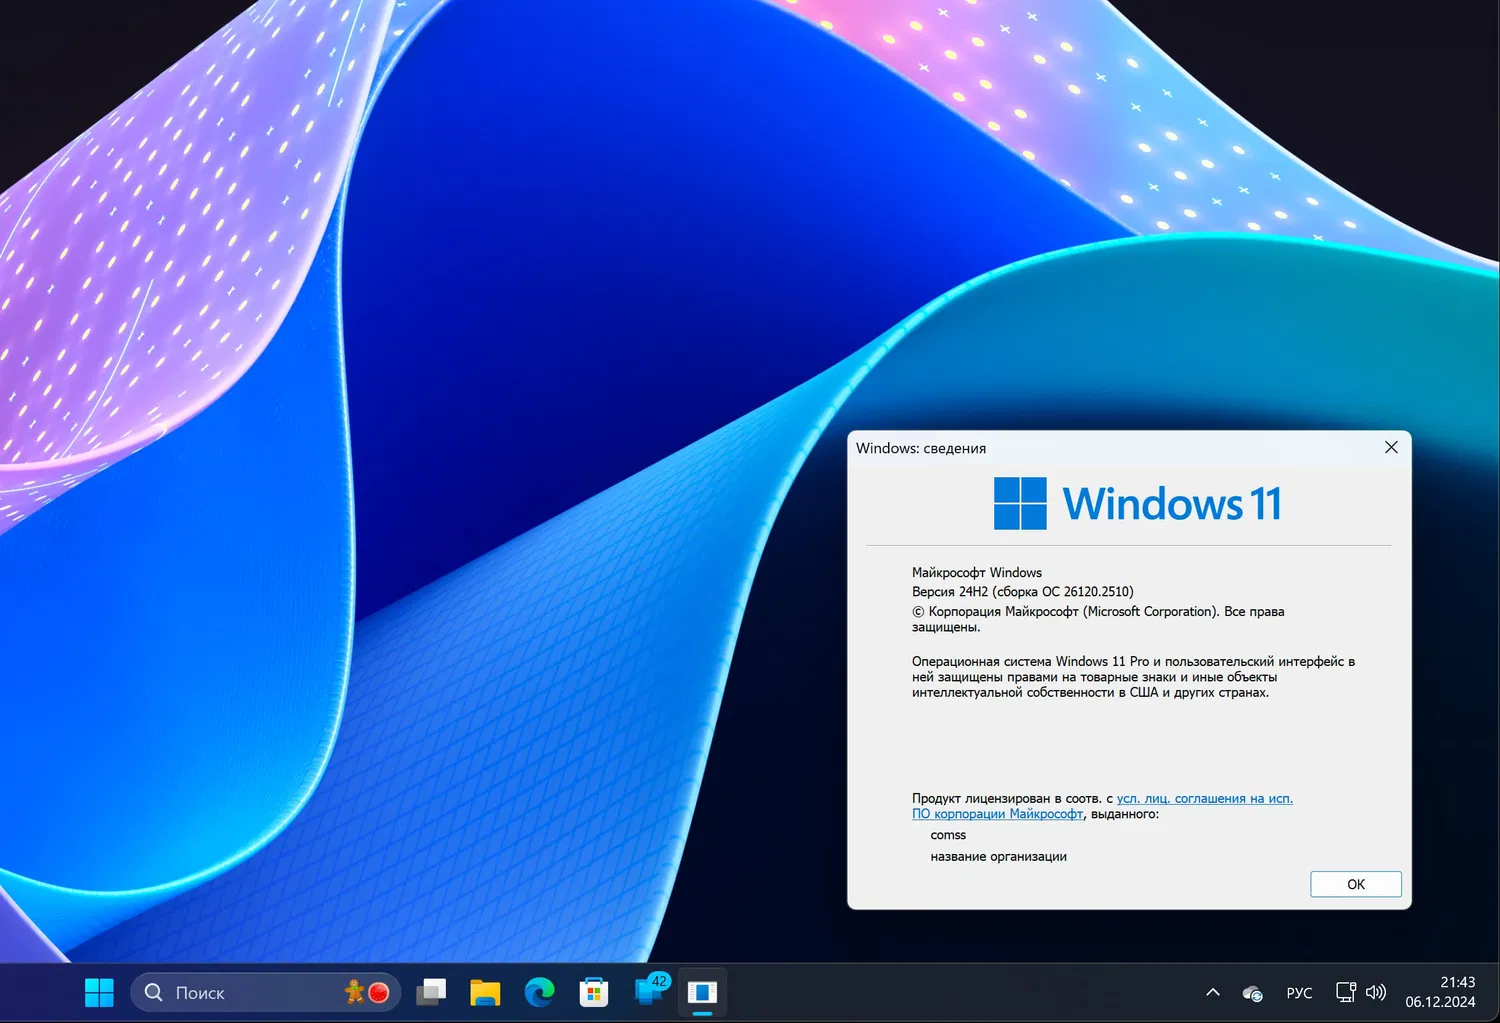
Task: Open the license agreement link
Action: 1203,798
